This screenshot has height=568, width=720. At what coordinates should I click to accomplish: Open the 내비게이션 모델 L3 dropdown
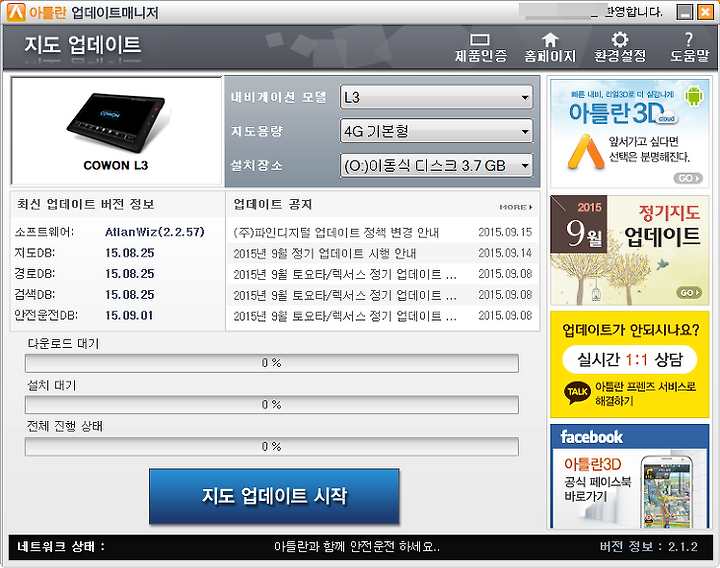436,97
